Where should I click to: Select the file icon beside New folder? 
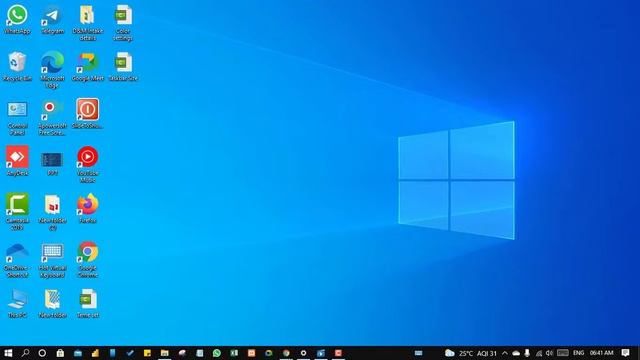pos(87,304)
